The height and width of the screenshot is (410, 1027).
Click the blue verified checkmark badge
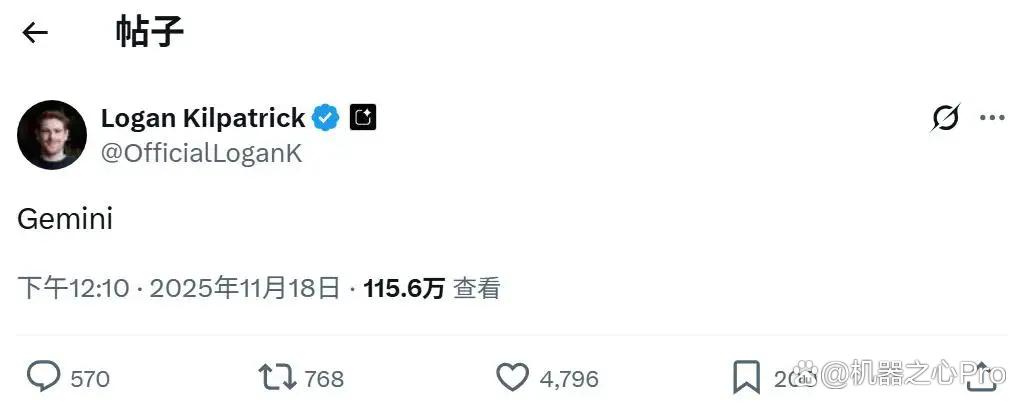point(326,119)
